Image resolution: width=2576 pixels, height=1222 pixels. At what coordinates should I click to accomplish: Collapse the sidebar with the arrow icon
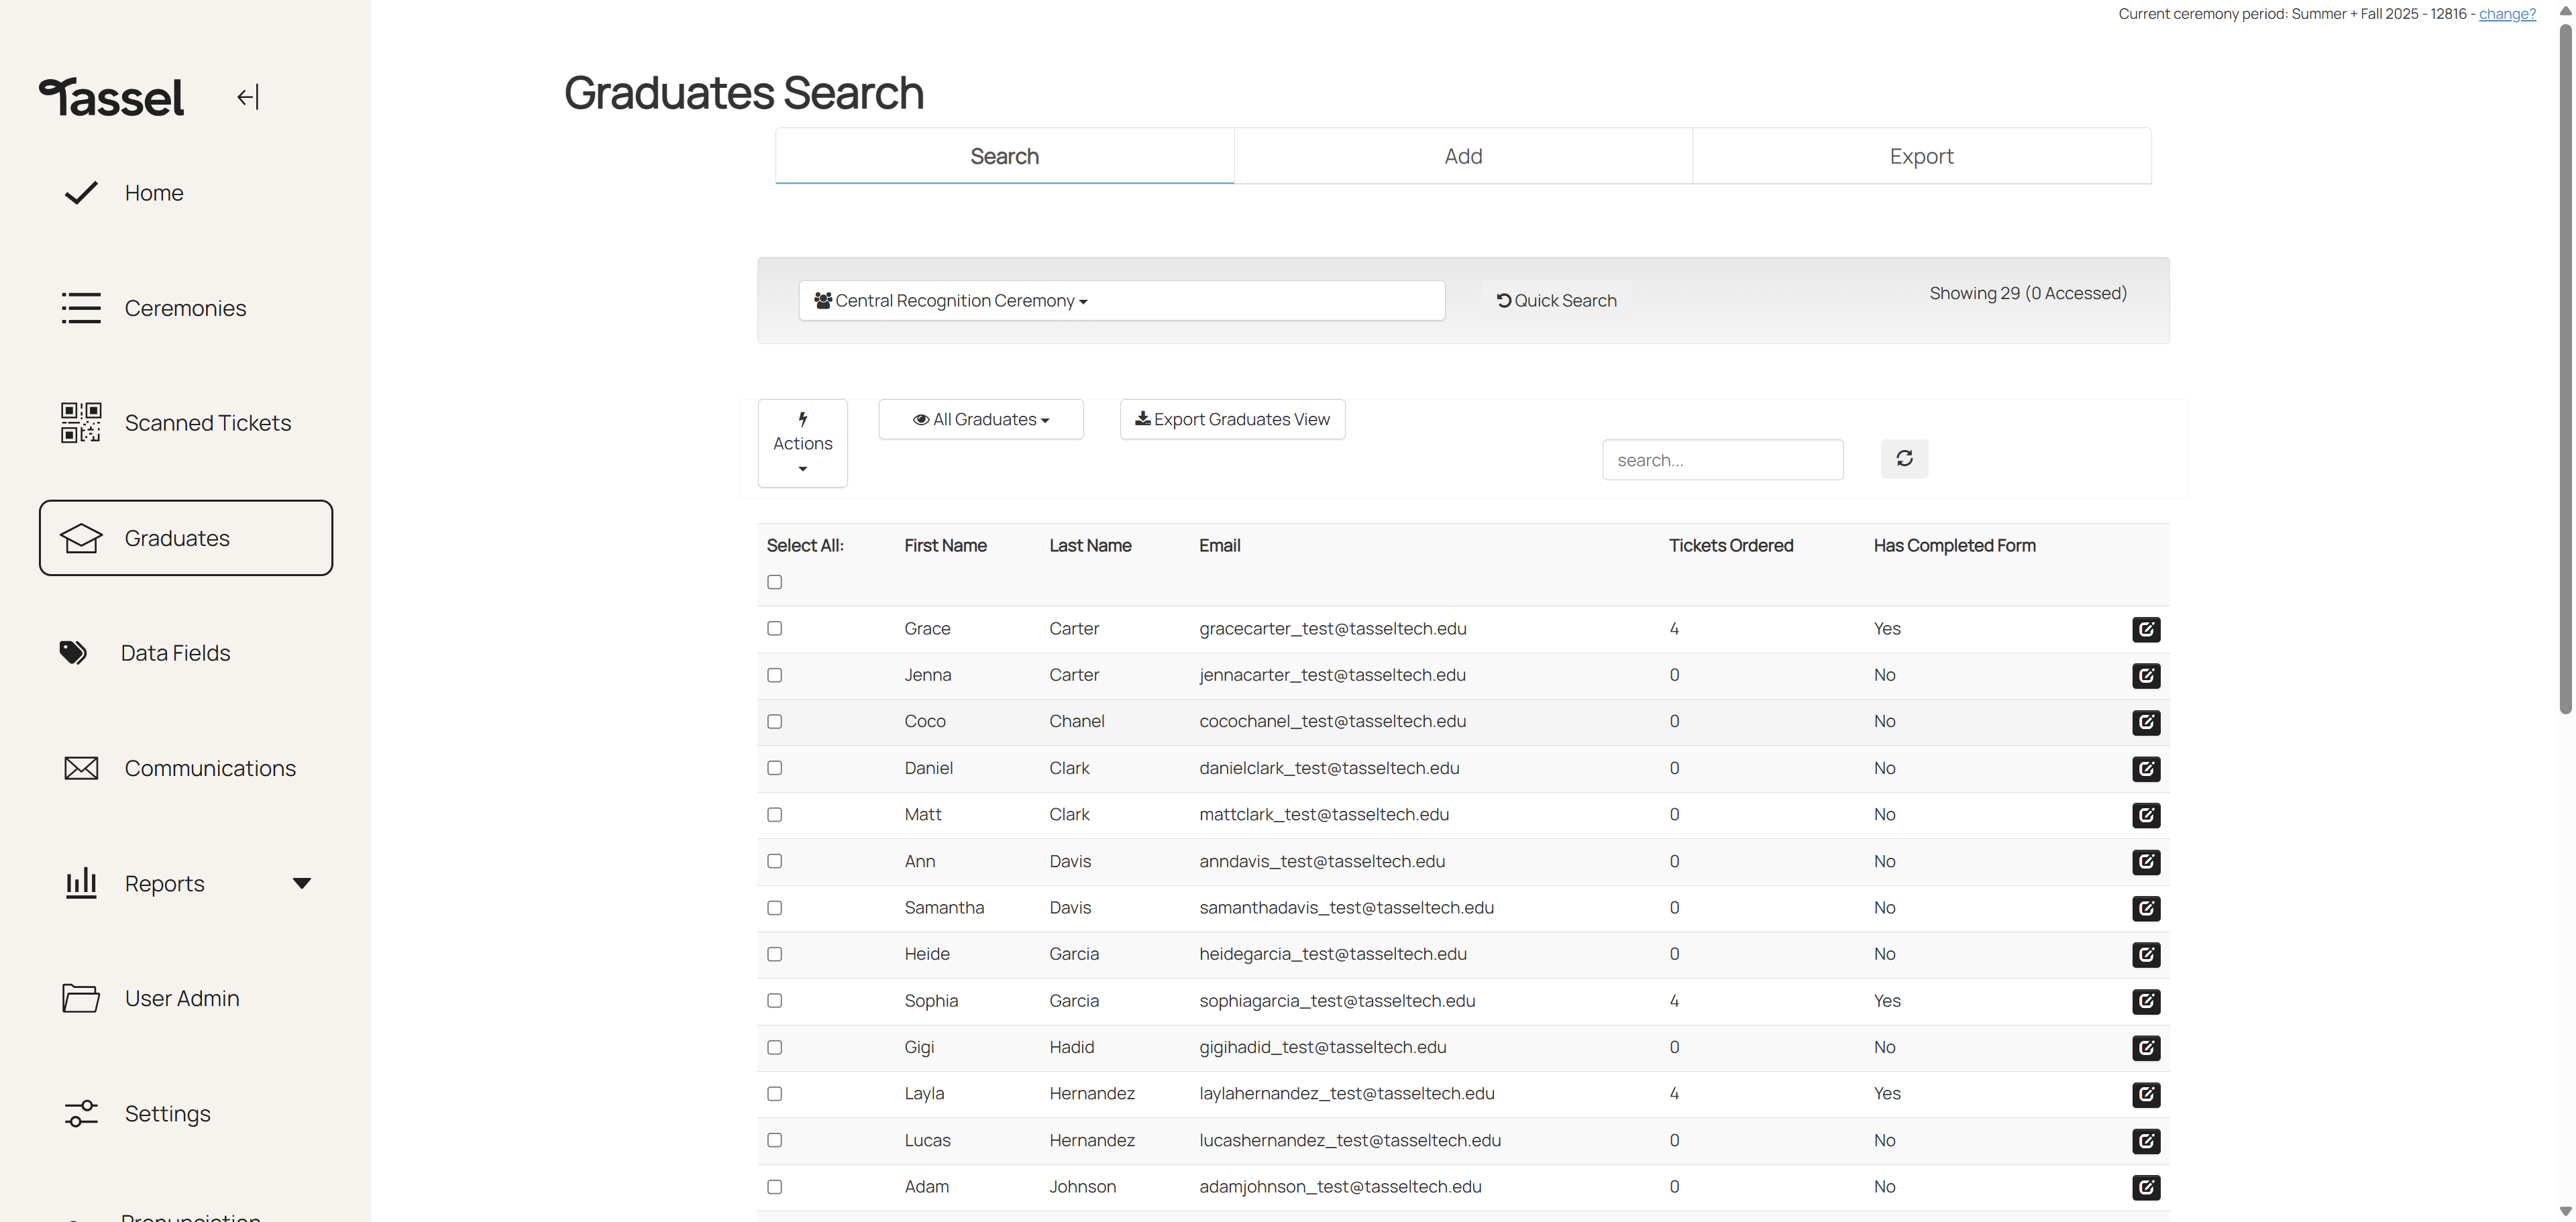click(x=247, y=97)
